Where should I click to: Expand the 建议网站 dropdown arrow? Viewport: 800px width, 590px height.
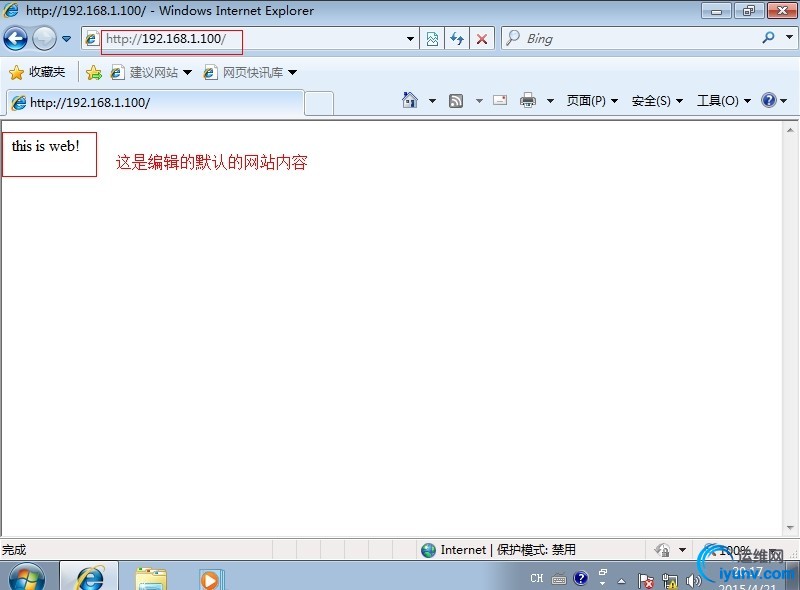click(x=187, y=72)
